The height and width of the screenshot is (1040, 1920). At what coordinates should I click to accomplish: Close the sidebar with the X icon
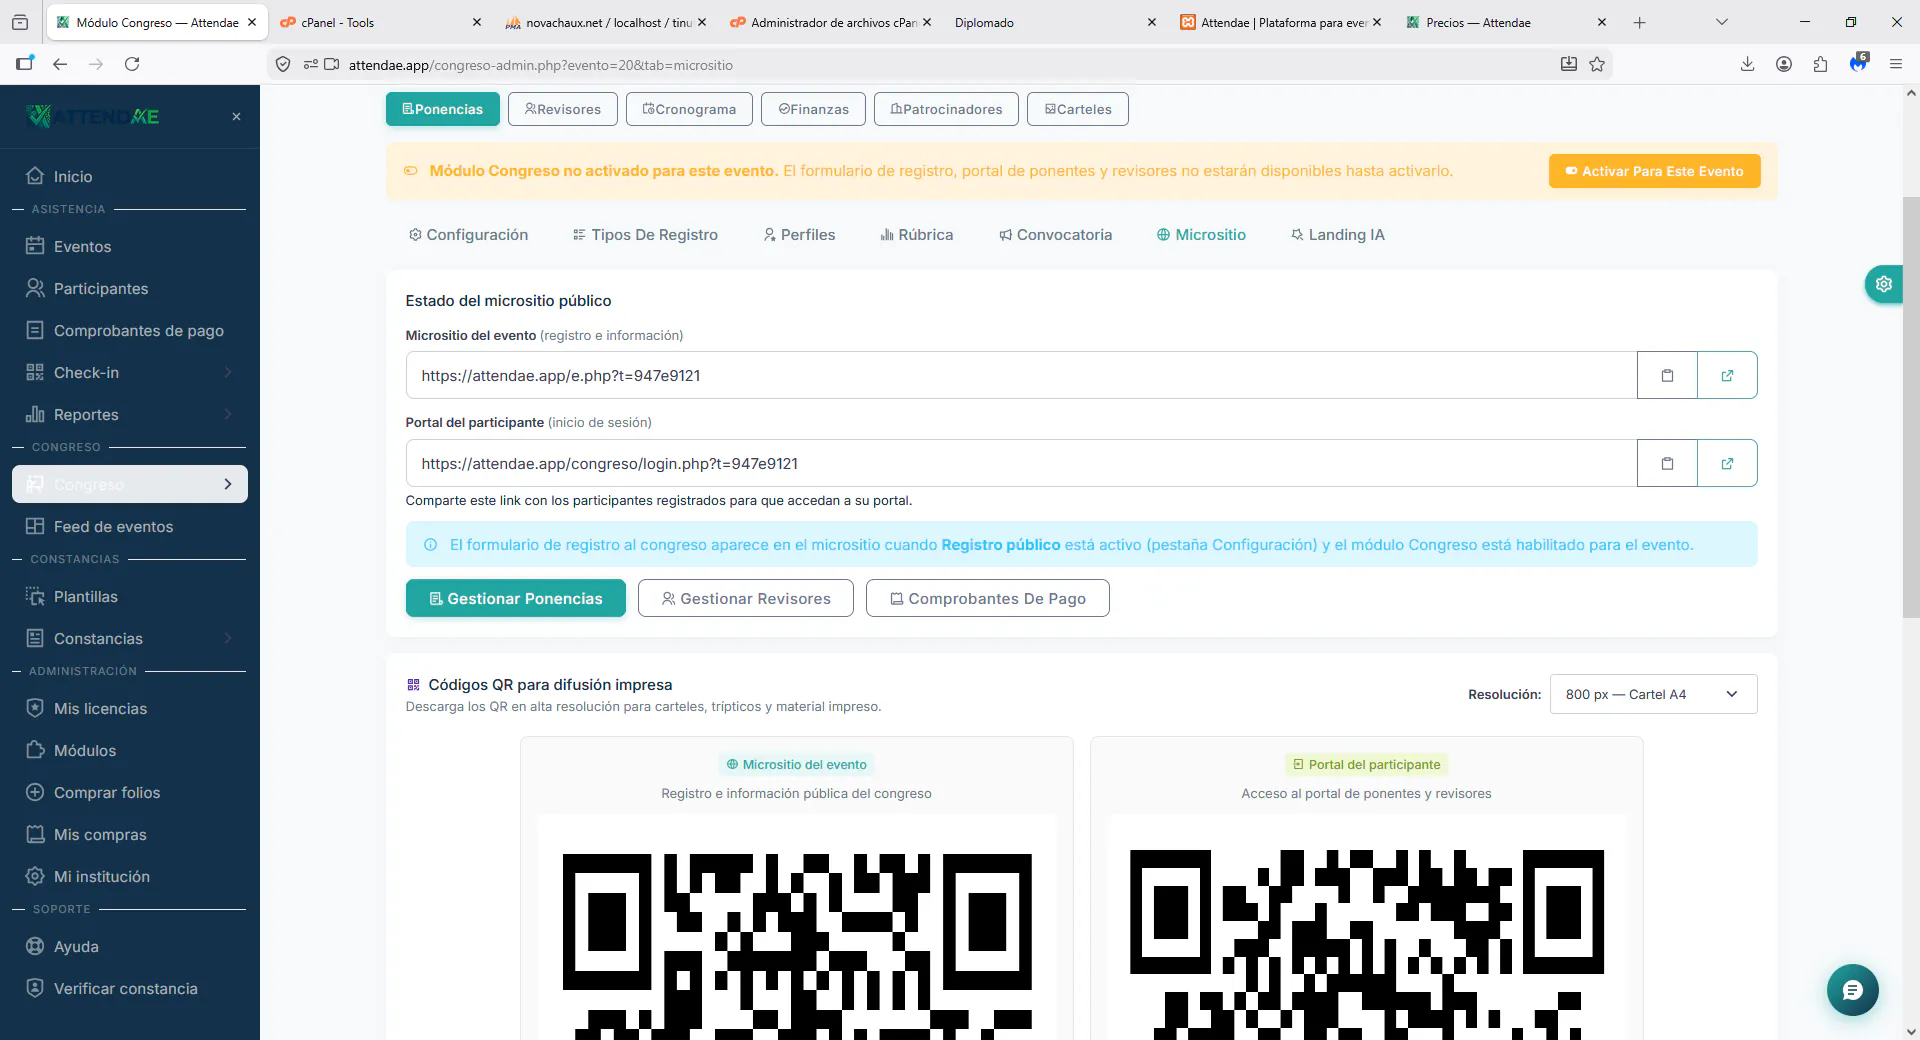236,117
